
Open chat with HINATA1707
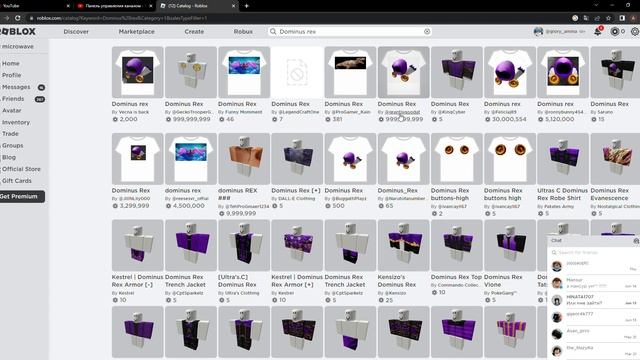[594, 300]
